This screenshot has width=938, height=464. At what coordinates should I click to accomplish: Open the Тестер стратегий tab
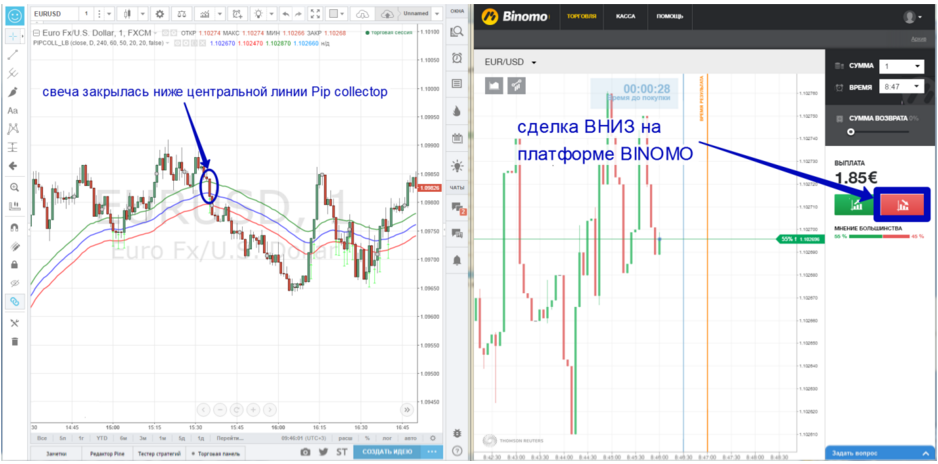point(159,454)
